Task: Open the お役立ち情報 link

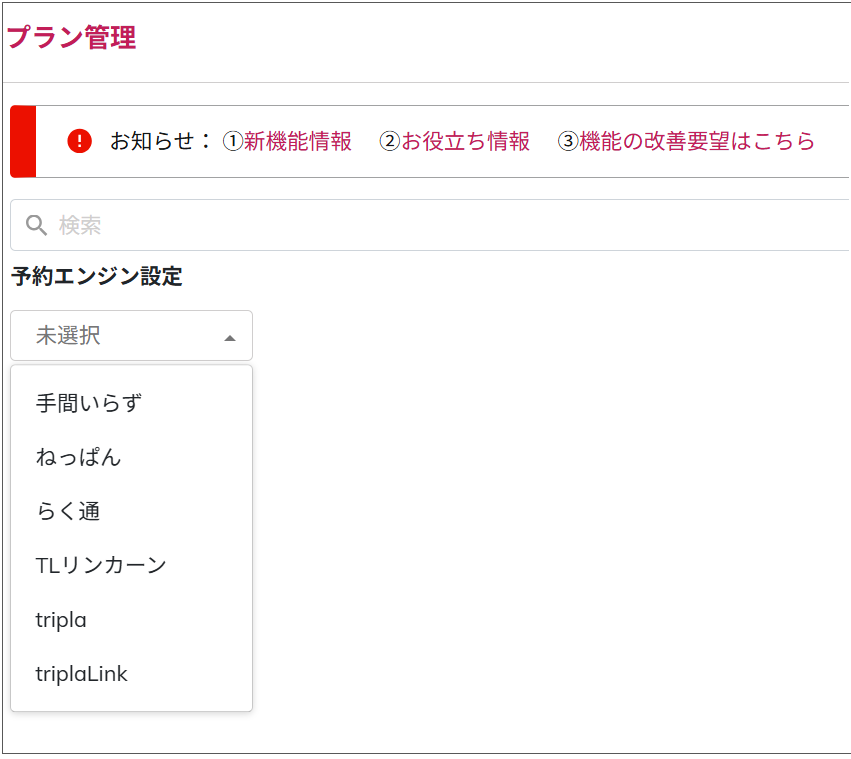Action: click(465, 141)
